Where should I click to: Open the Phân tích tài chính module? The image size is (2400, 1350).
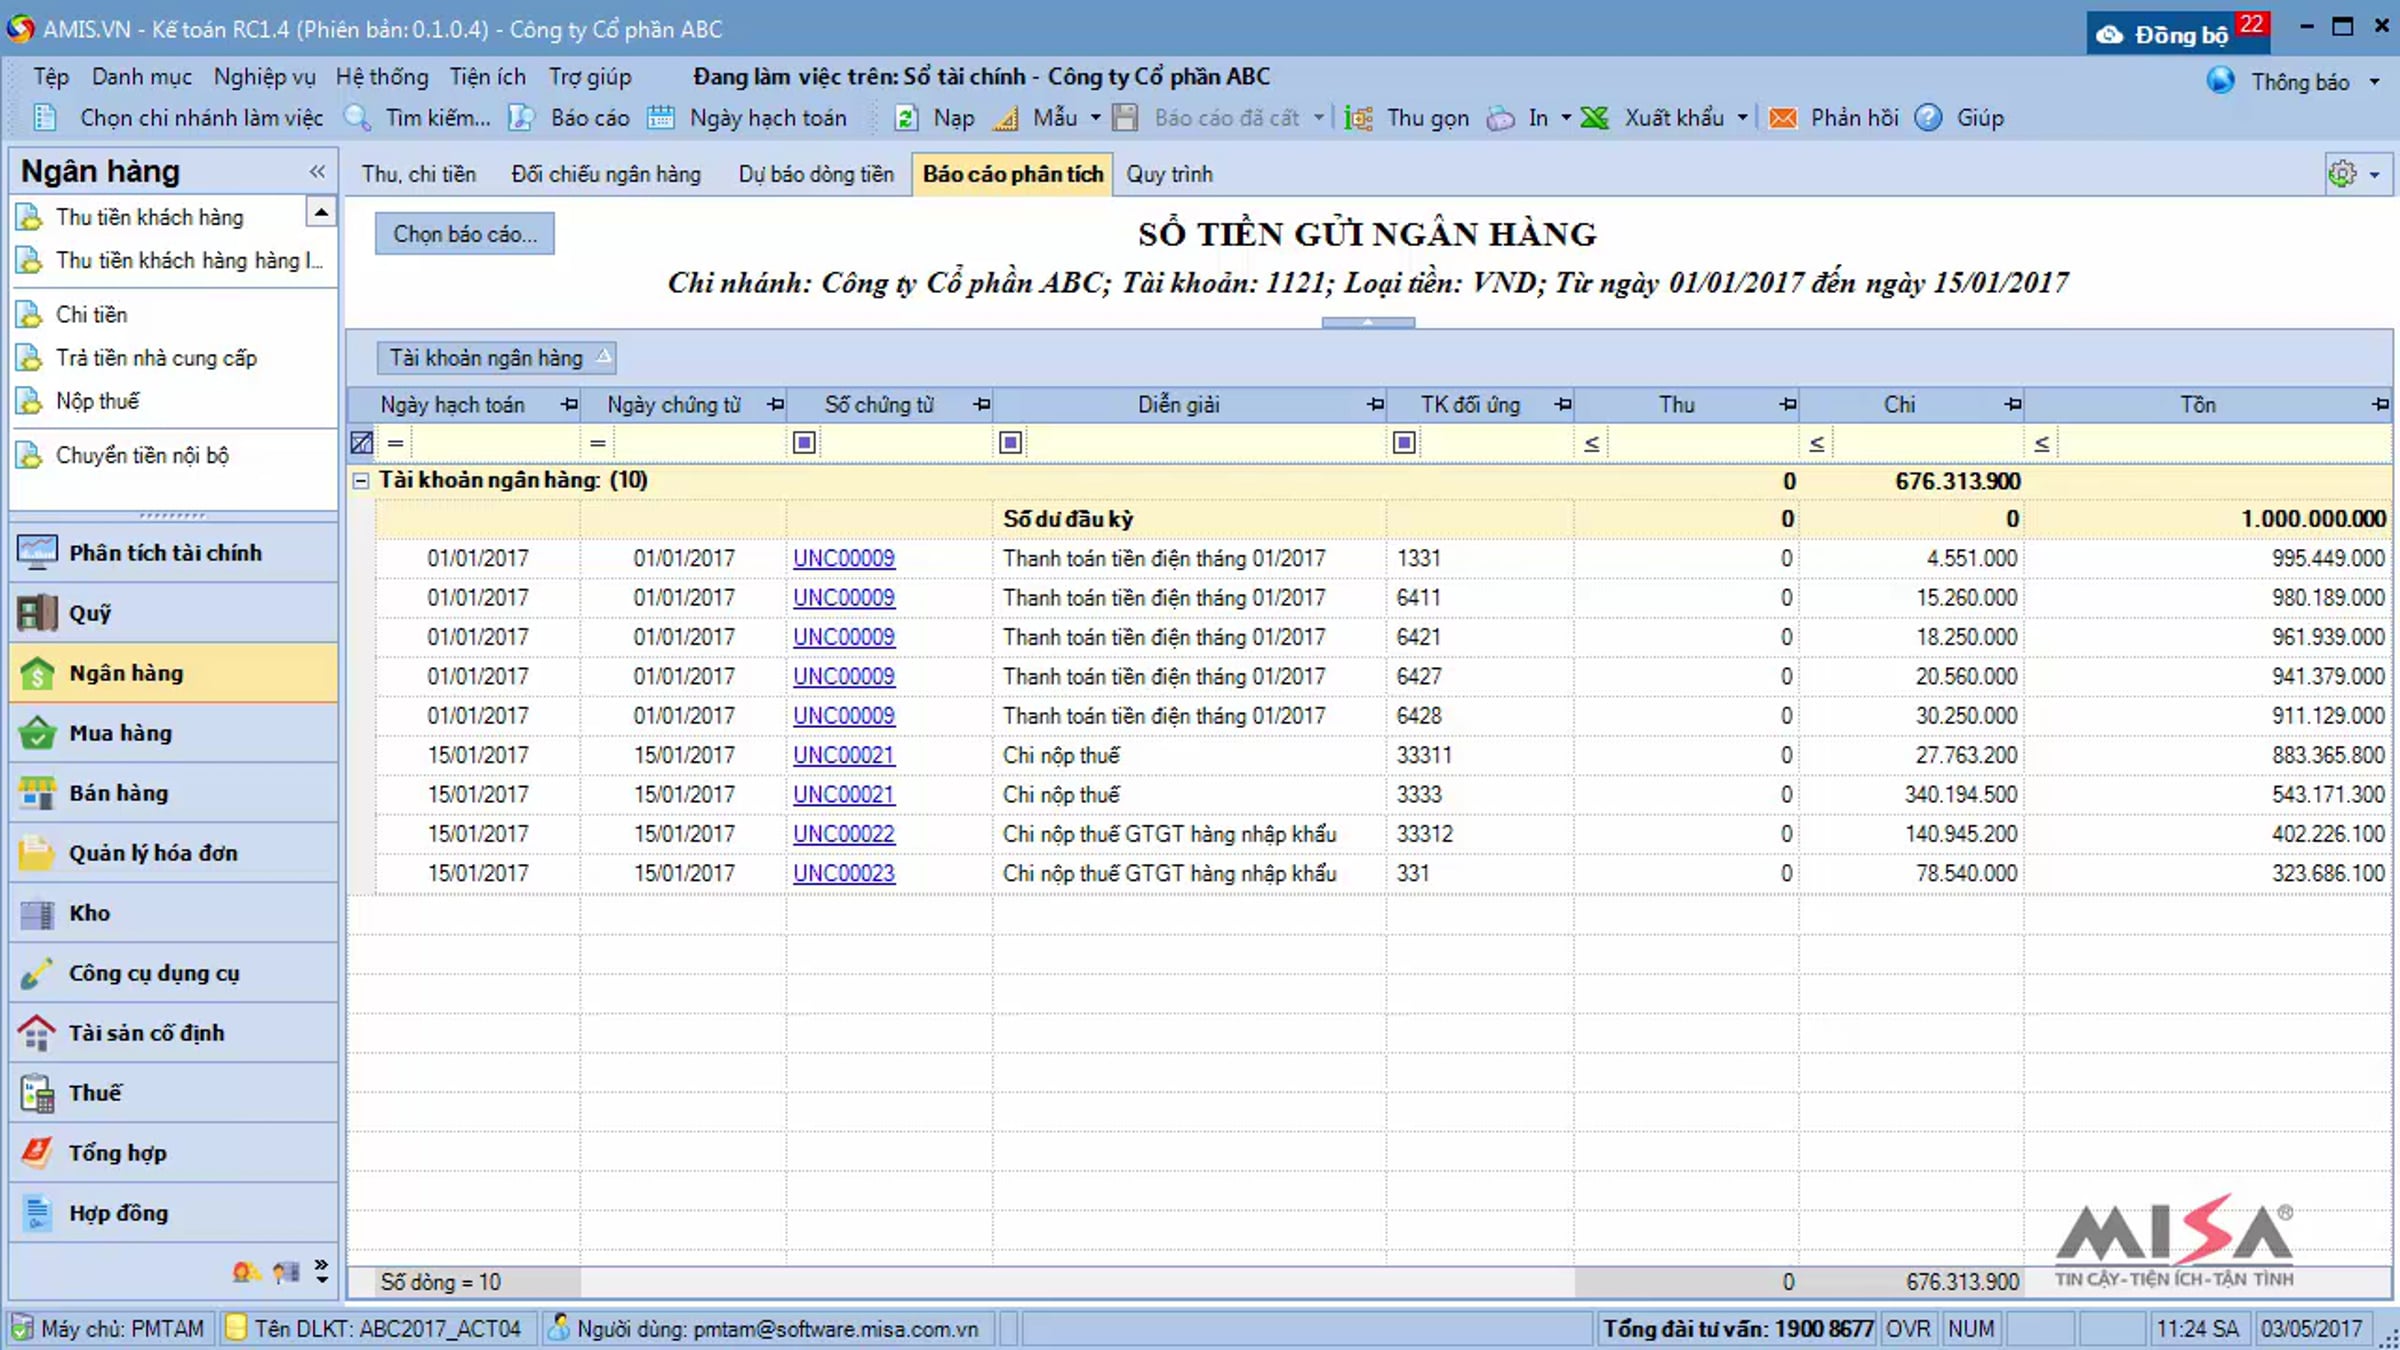[173, 553]
